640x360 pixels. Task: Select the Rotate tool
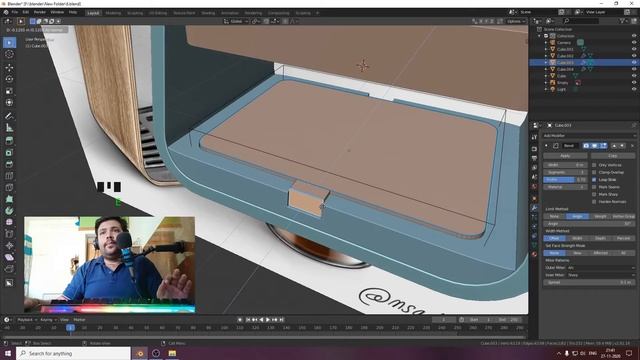9,79
